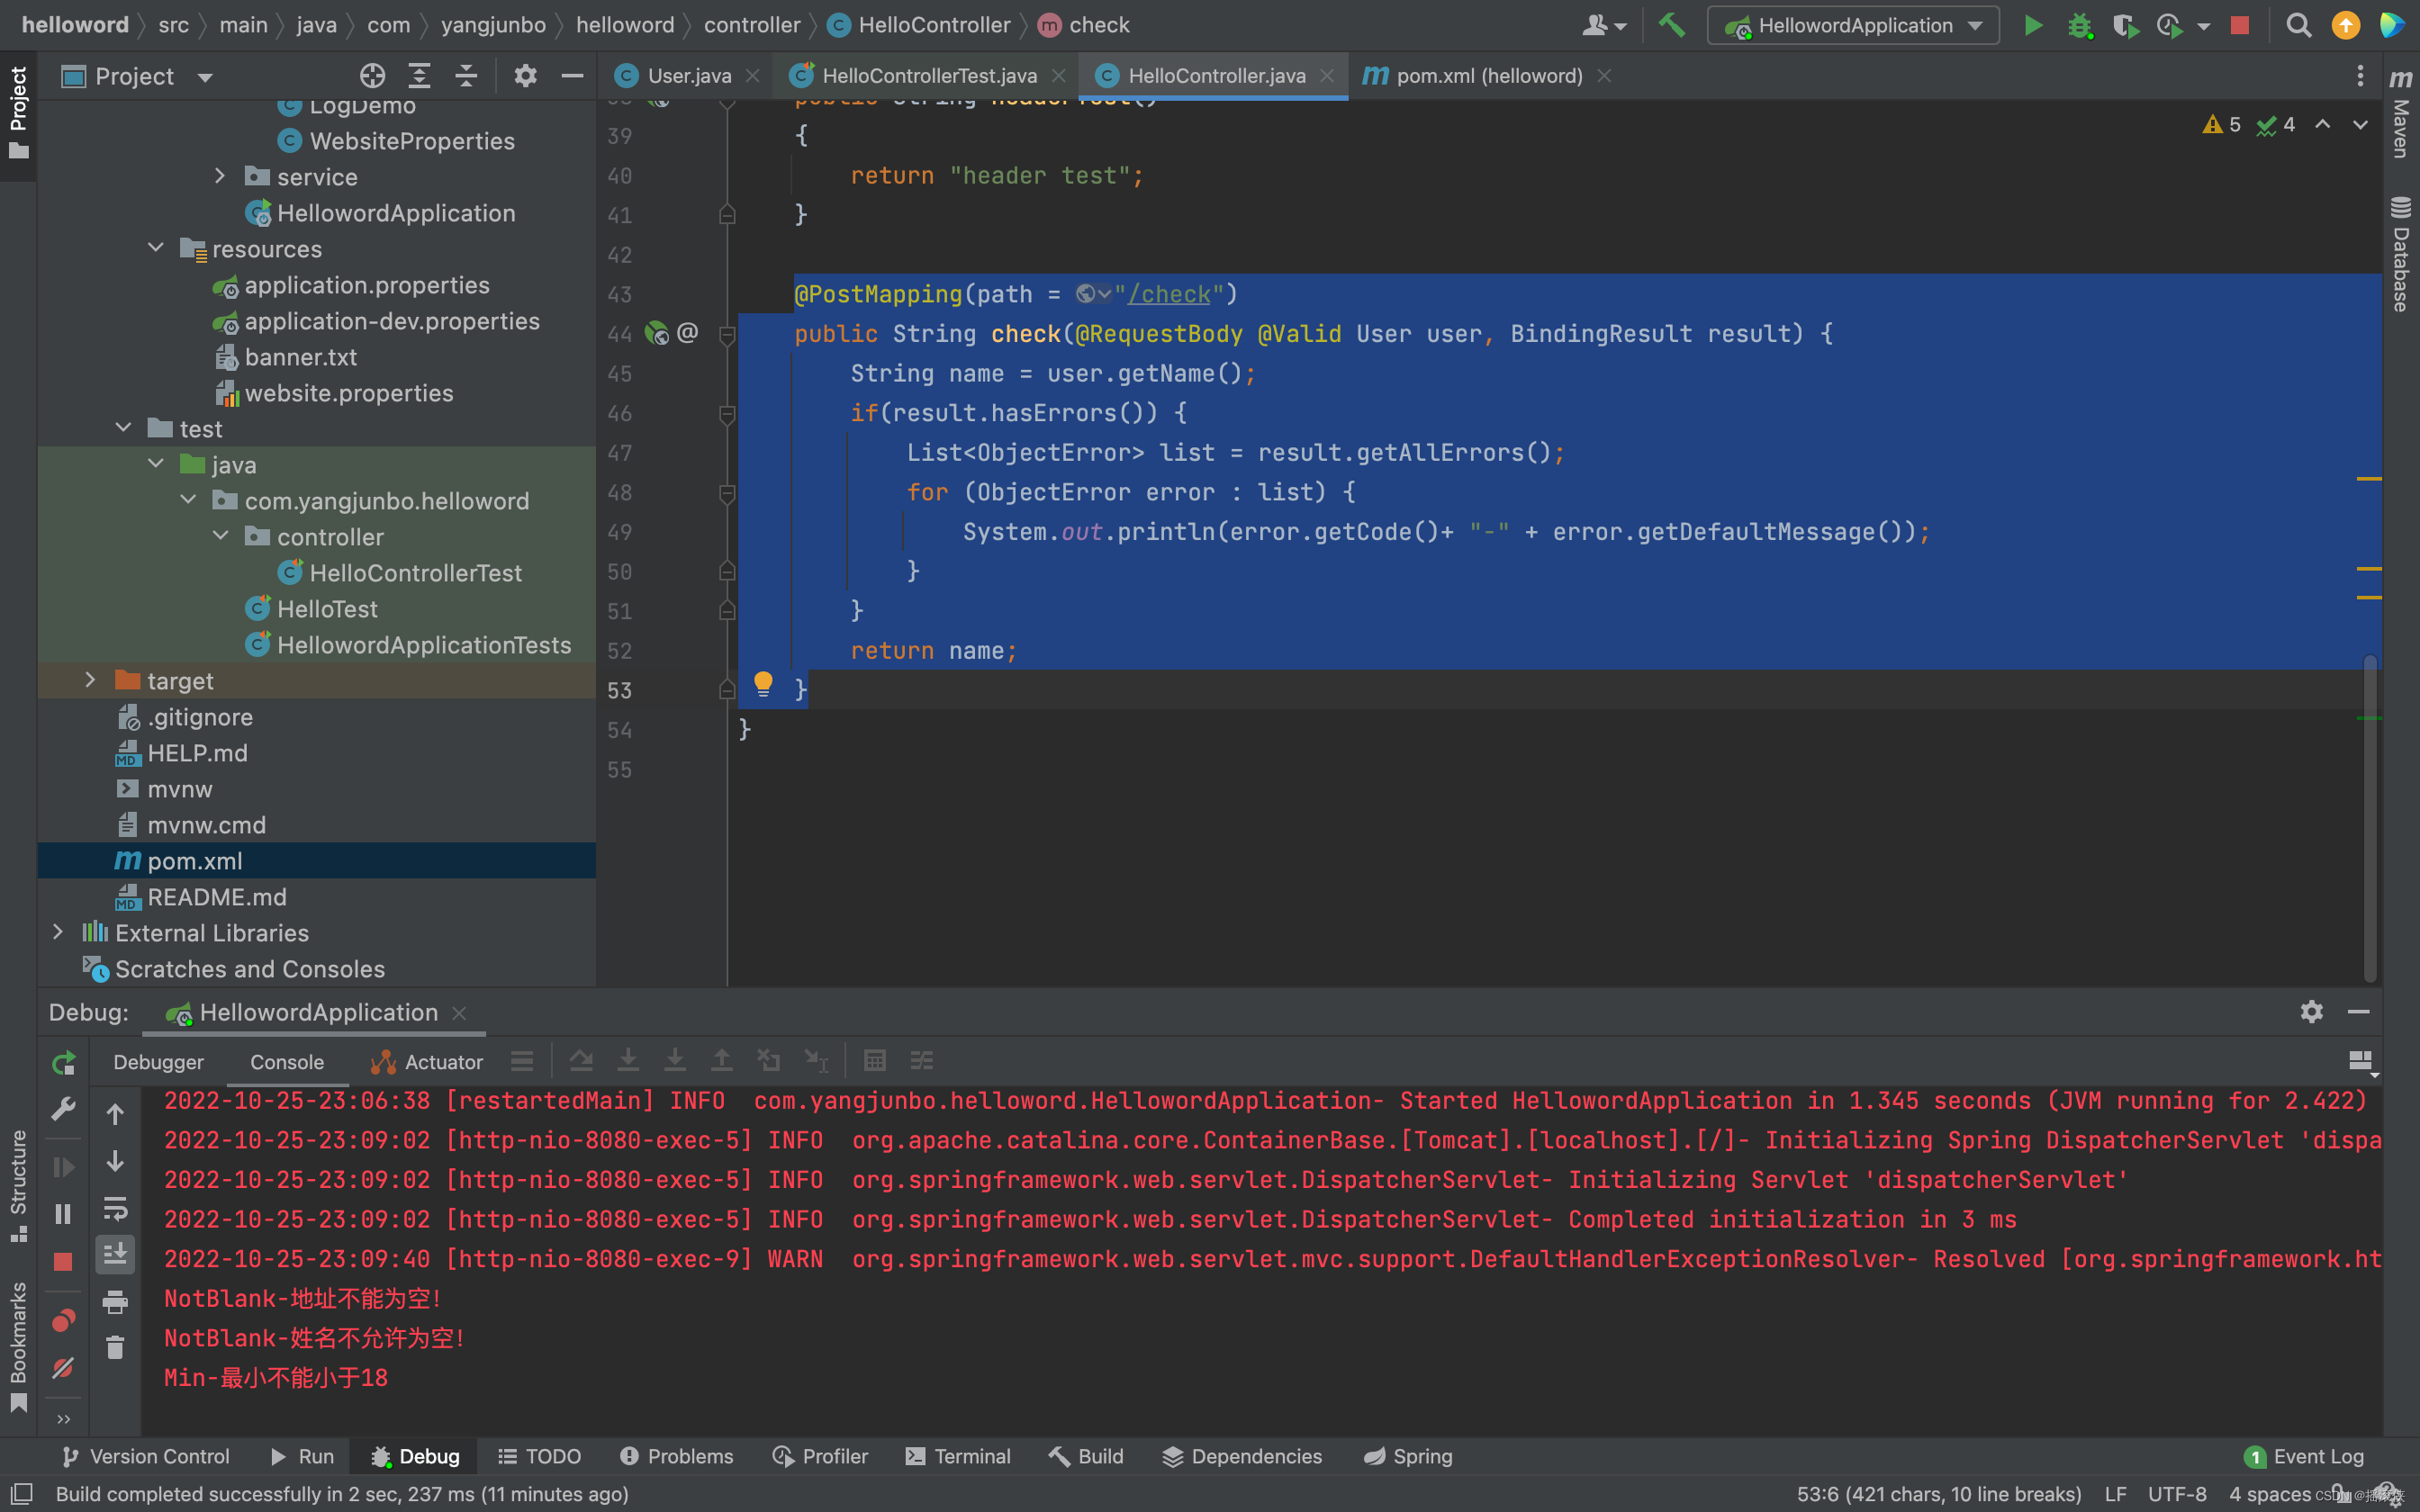Switch to the pom.xml (helloword) editor tab
Image resolution: width=2420 pixels, height=1512 pixels.
pos(1485,75)
